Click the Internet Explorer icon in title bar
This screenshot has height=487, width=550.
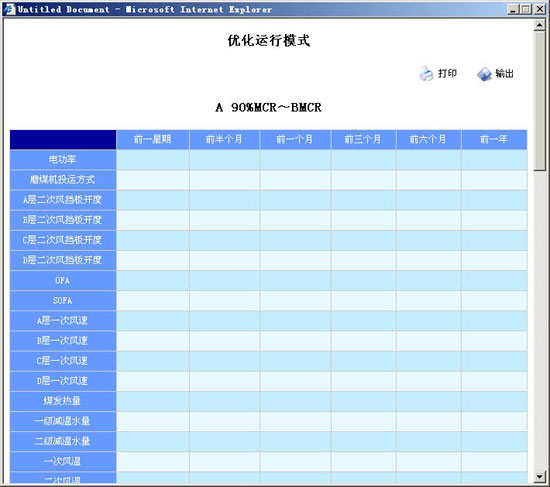click(x=9, y=9)
